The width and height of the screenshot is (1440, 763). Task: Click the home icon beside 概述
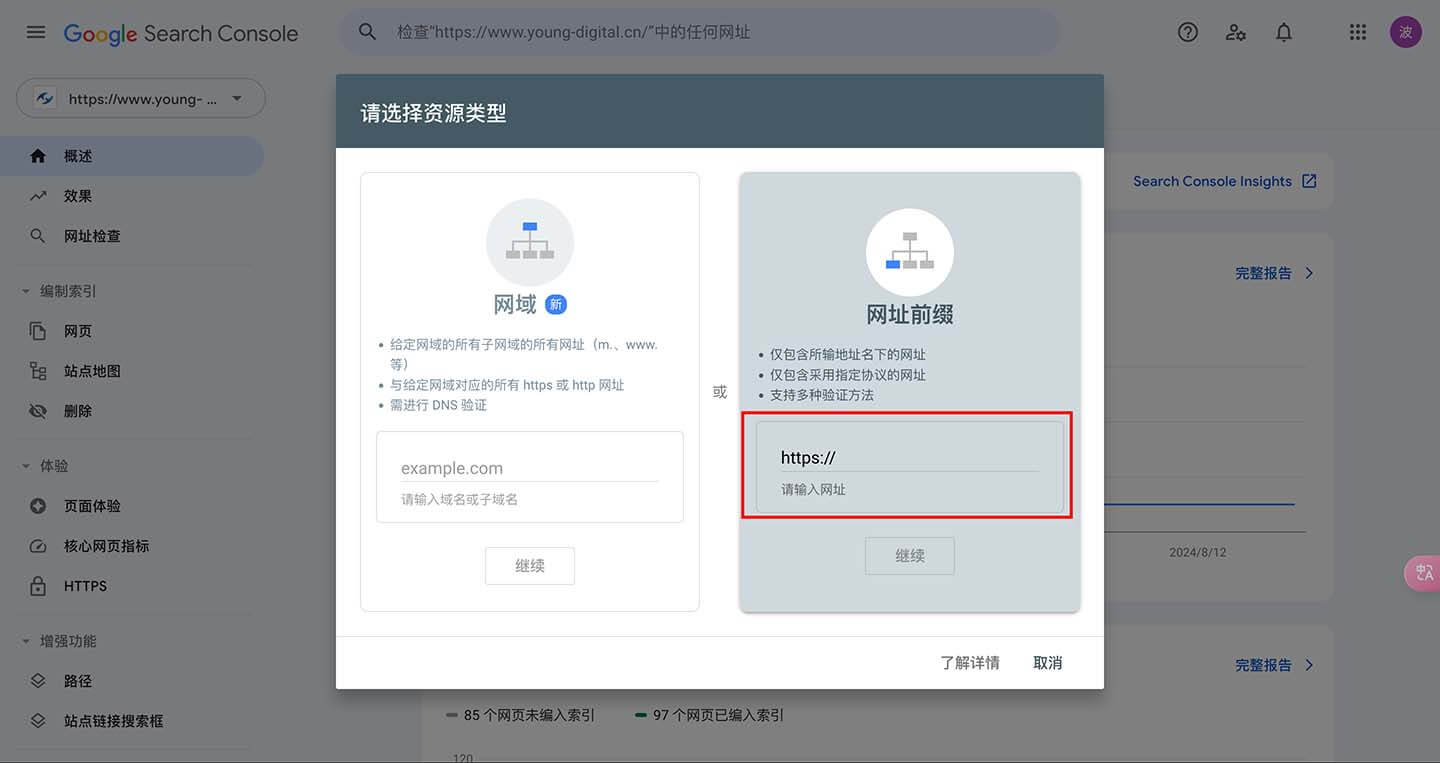38,156
